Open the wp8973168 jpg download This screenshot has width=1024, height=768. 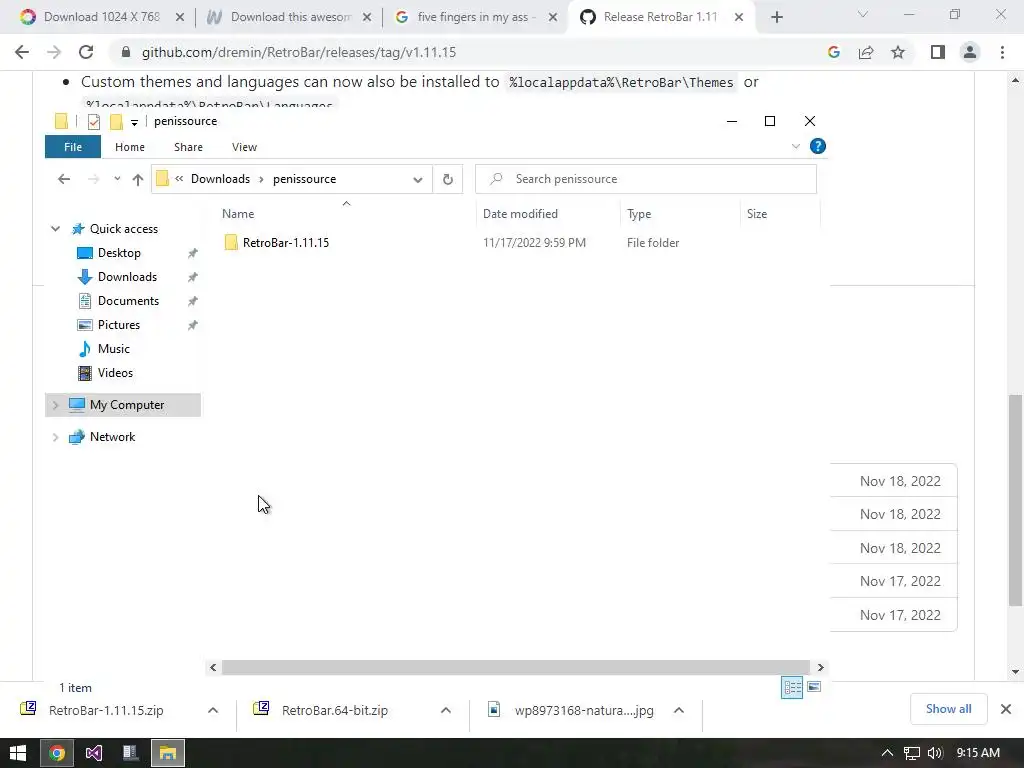pos(583,710)
